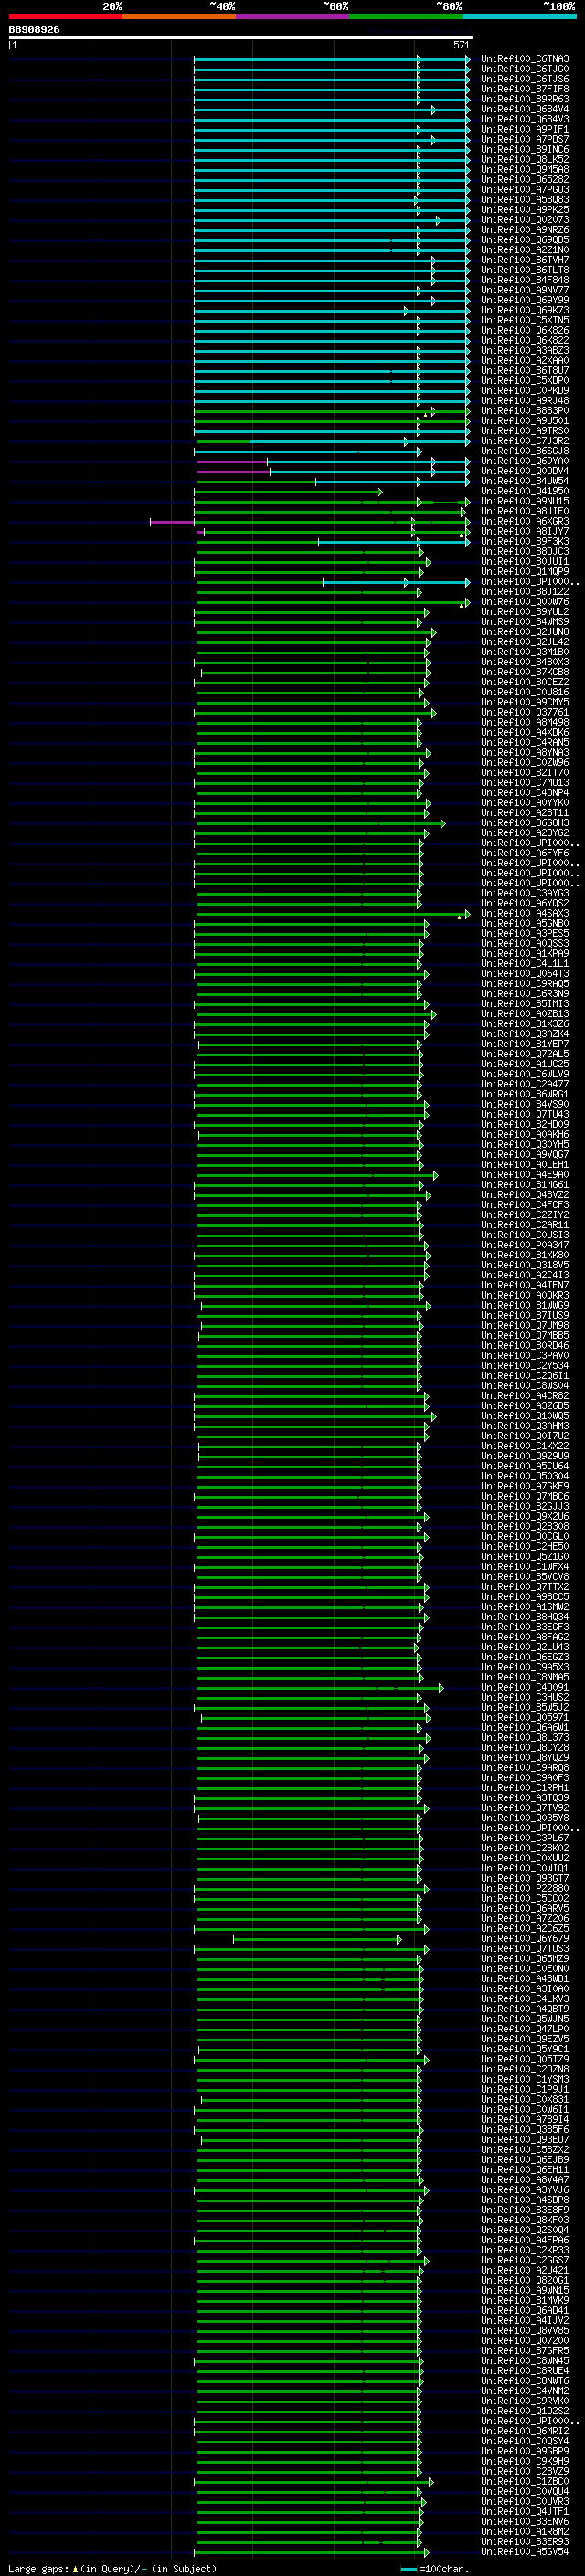Viewport: 585px width, 2576px height.
Task: Select hit UniRef100_B8J122
Action: (525, 592)
